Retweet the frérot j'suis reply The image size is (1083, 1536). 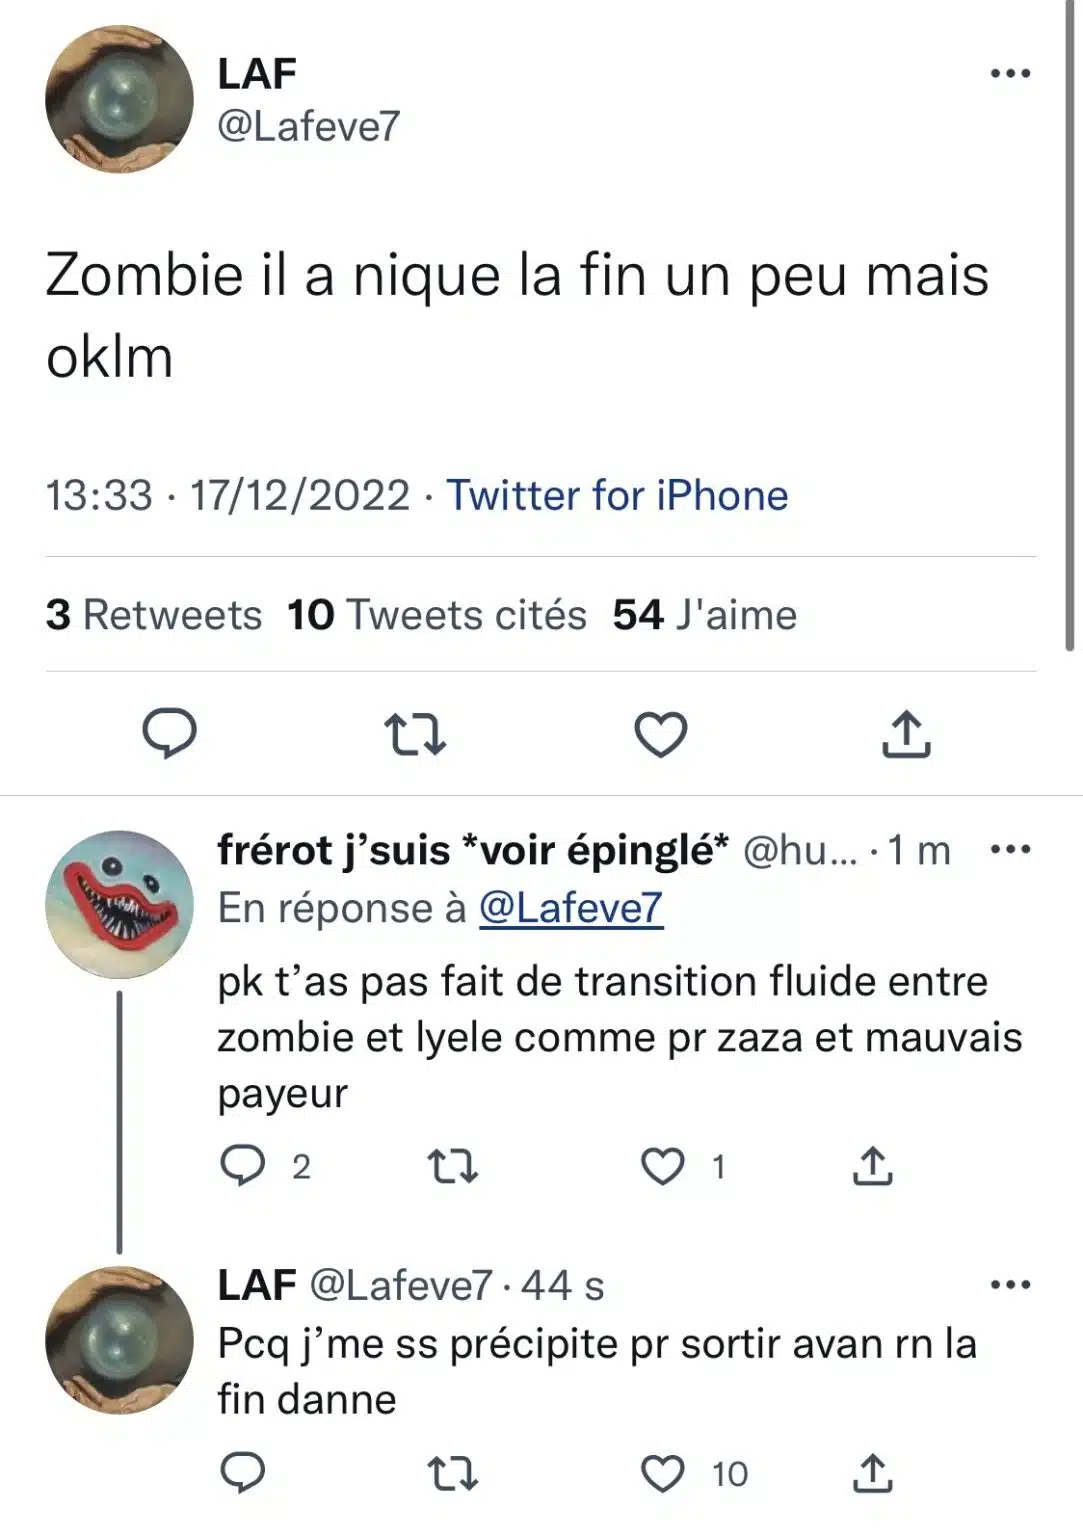452,1166
